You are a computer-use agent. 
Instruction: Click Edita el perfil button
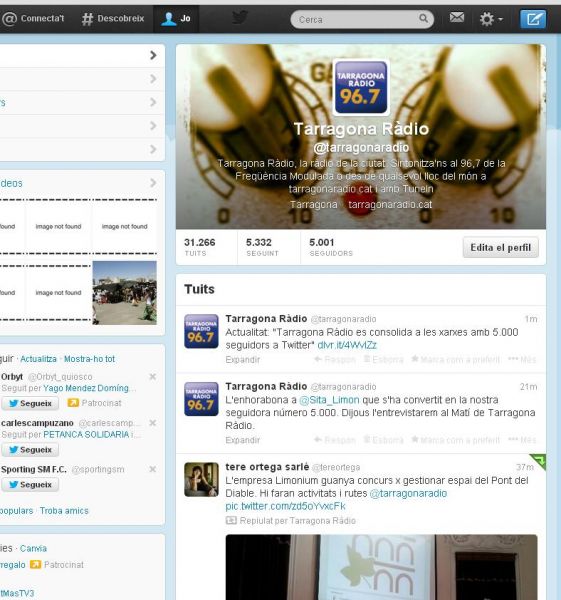click(501, 248)
